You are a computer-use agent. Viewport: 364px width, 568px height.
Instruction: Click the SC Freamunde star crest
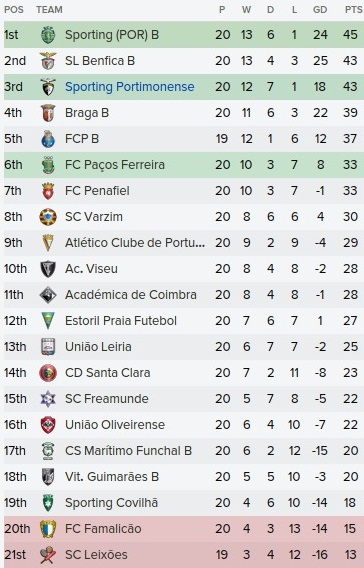point(48,399)
